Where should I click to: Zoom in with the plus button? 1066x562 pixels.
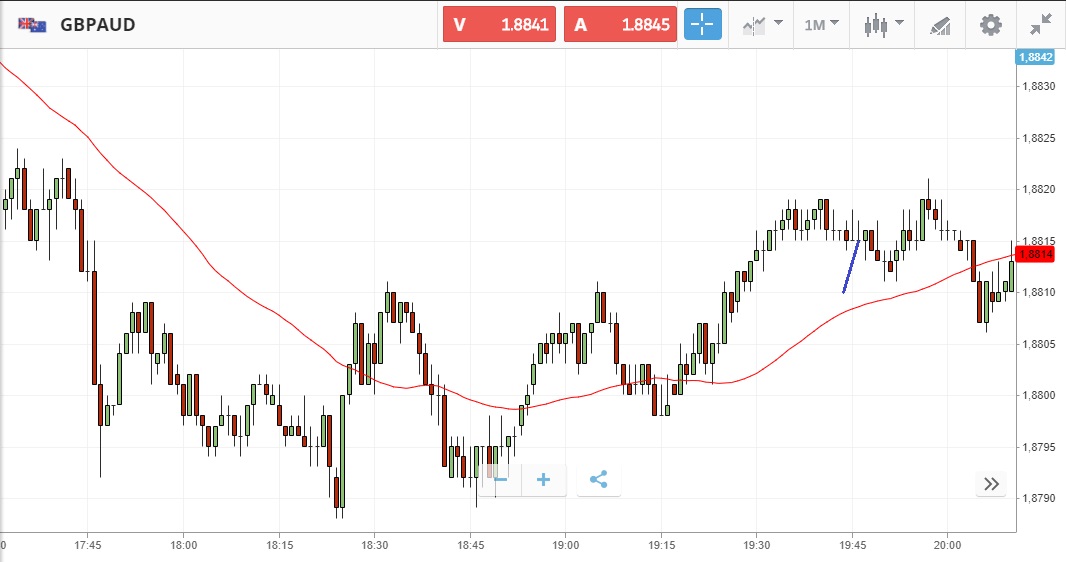coord(544,480)
